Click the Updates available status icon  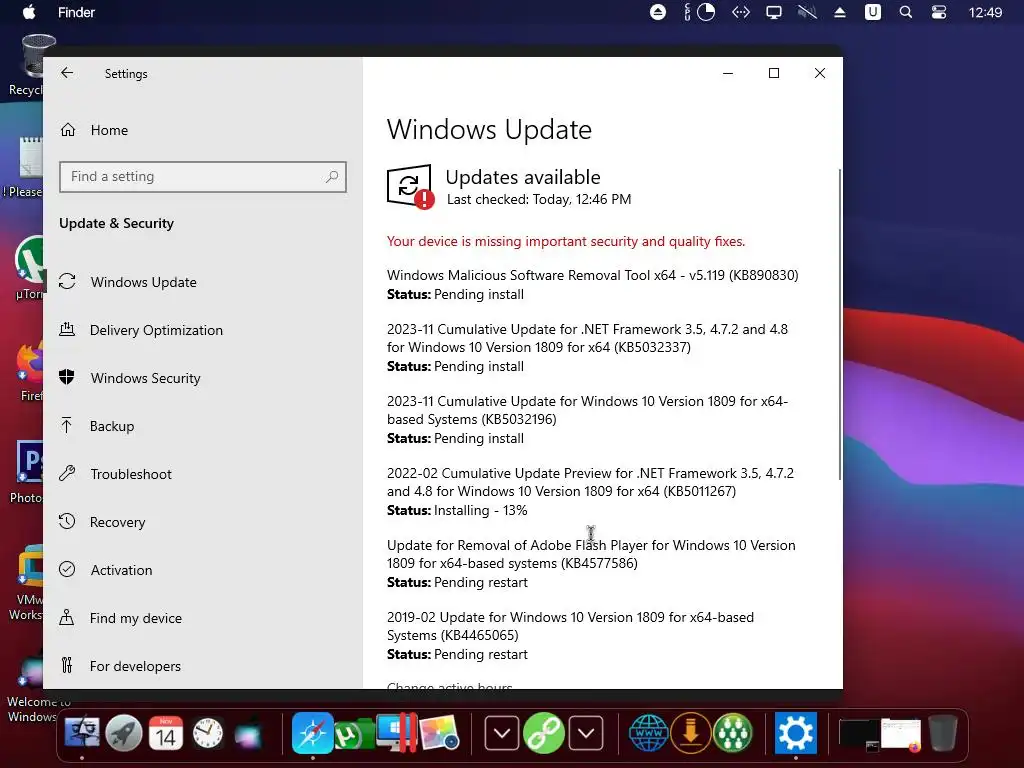[410, 187]
